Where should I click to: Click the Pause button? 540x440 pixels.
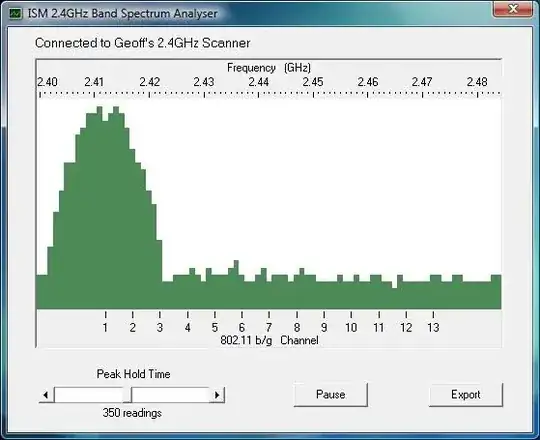331,395
